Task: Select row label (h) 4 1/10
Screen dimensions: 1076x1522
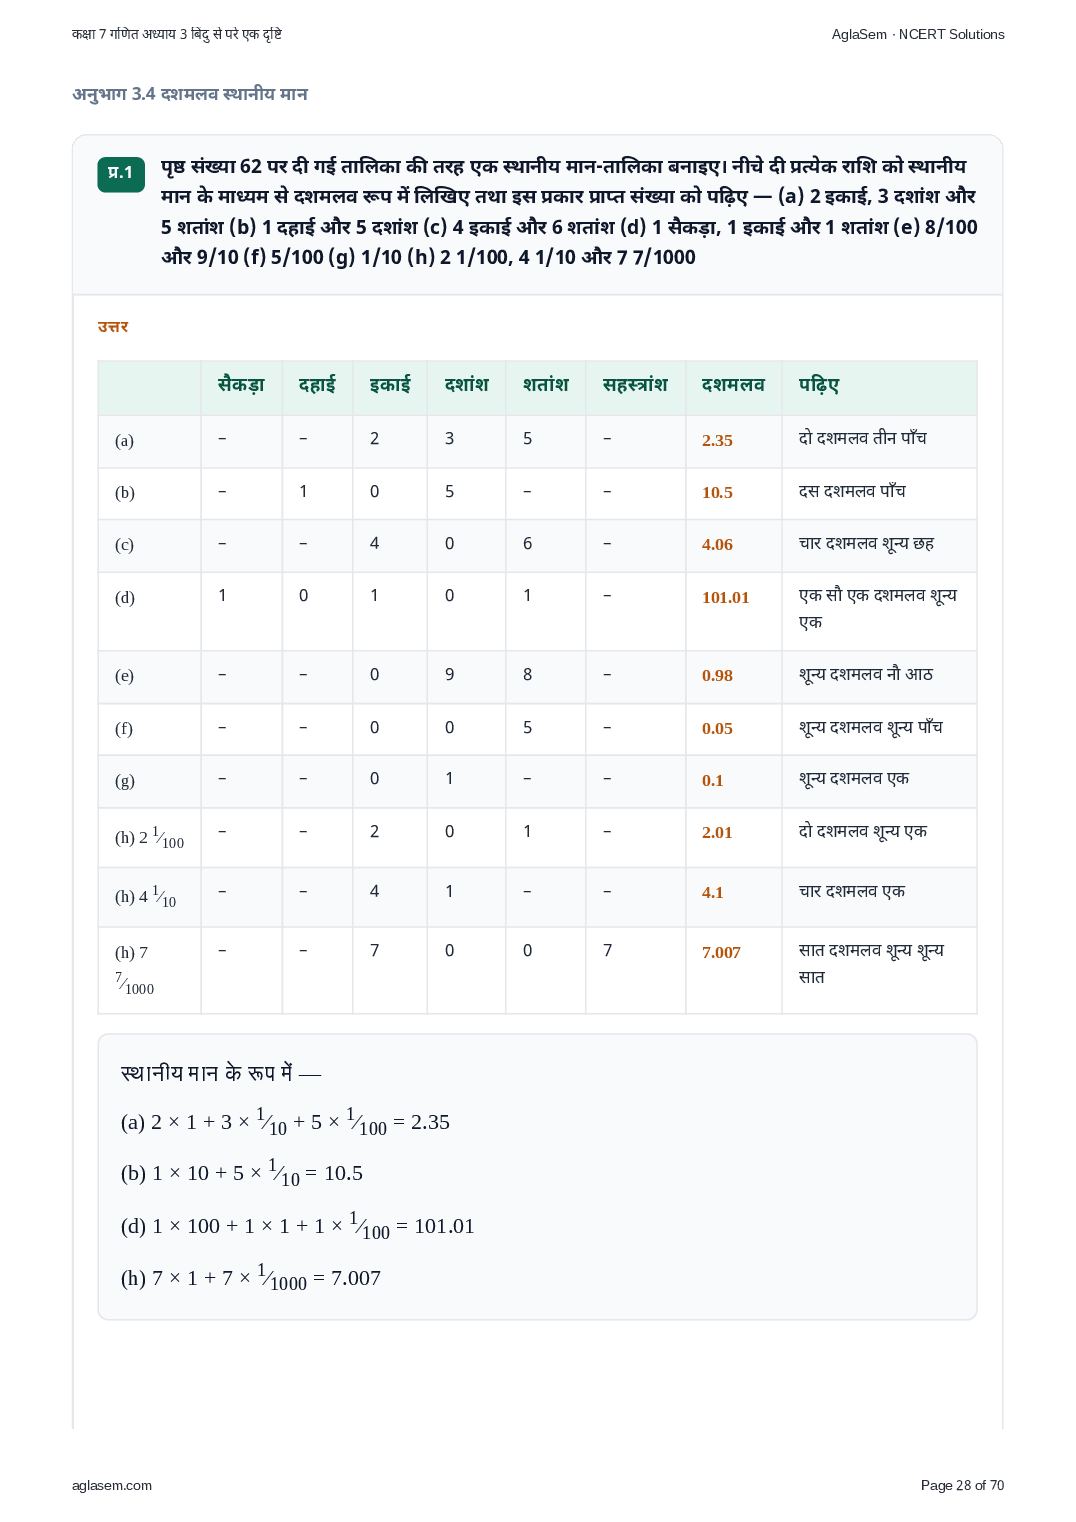Action: tap(145, 896)
